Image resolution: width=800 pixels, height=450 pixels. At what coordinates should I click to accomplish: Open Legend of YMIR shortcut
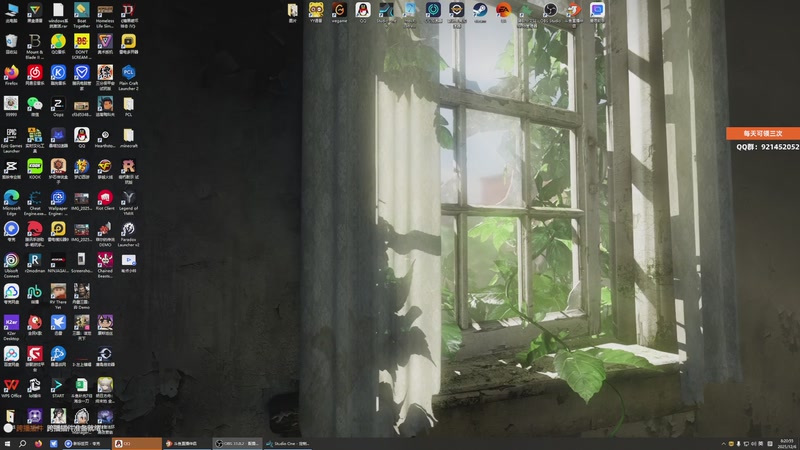pyautogui.click(x=129, y=202)
